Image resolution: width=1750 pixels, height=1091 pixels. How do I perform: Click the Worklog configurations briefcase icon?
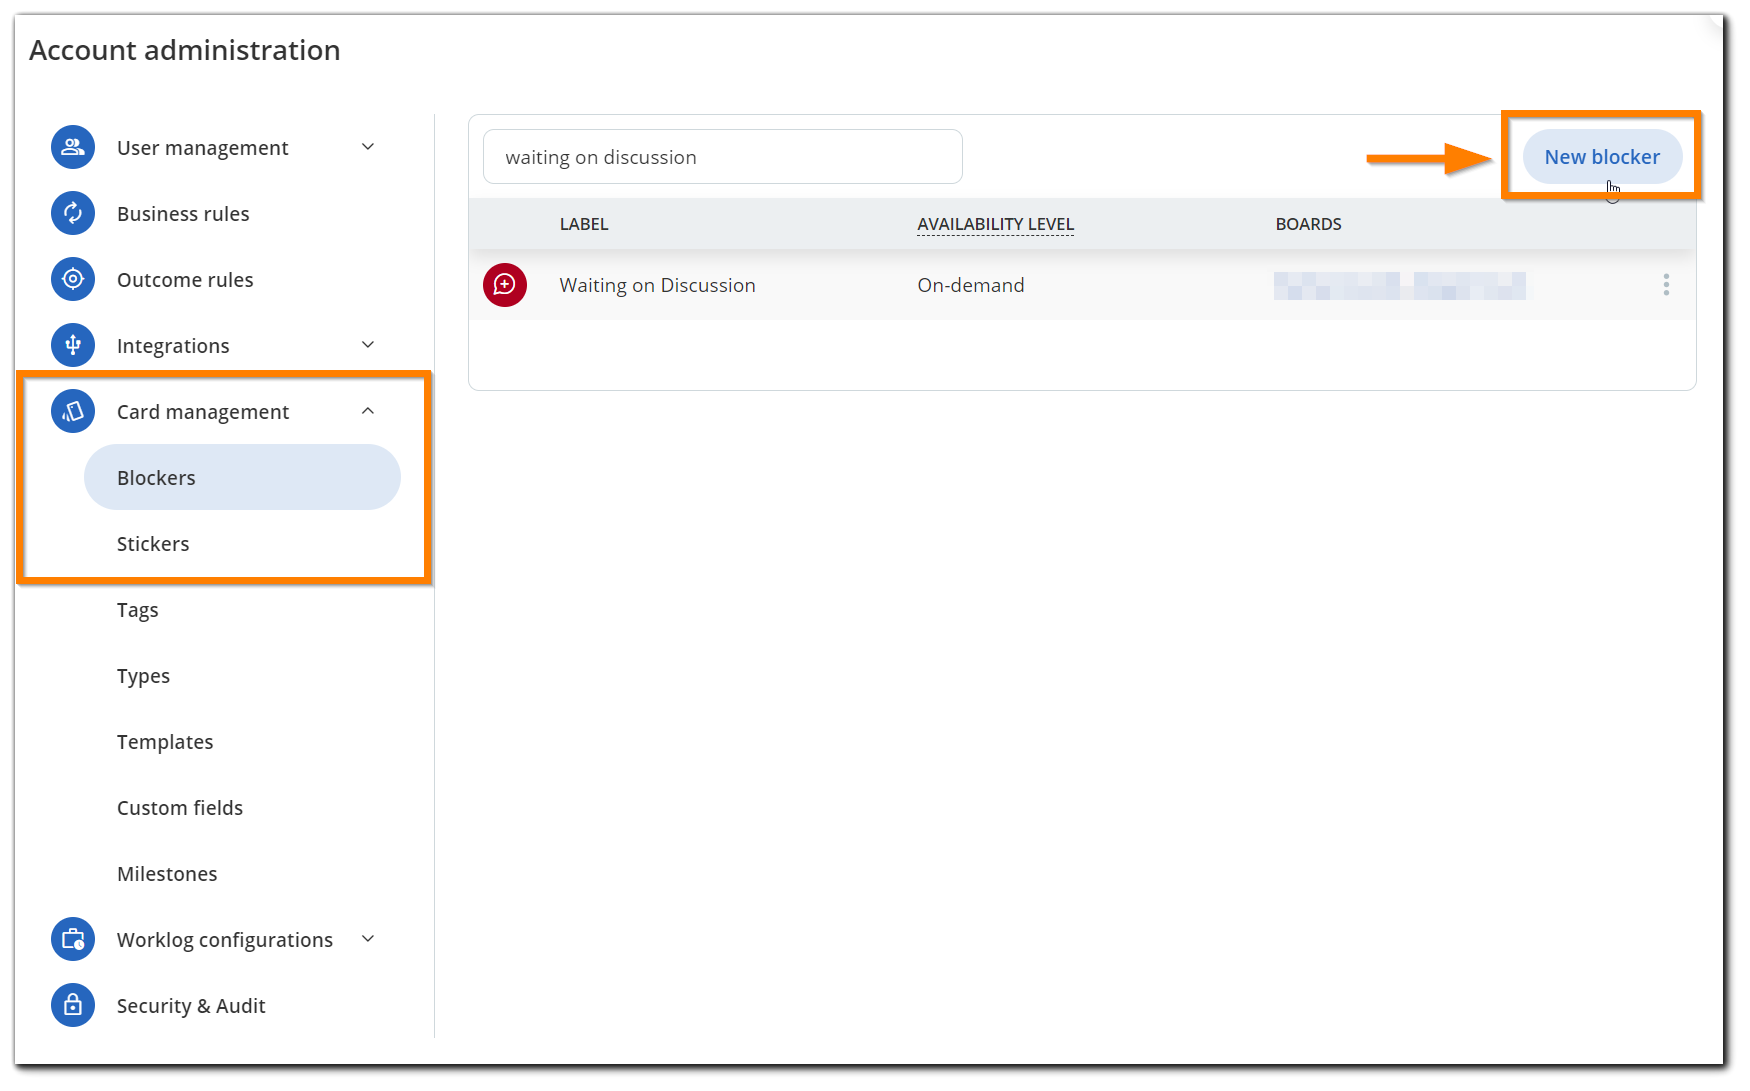click(73, 939)
